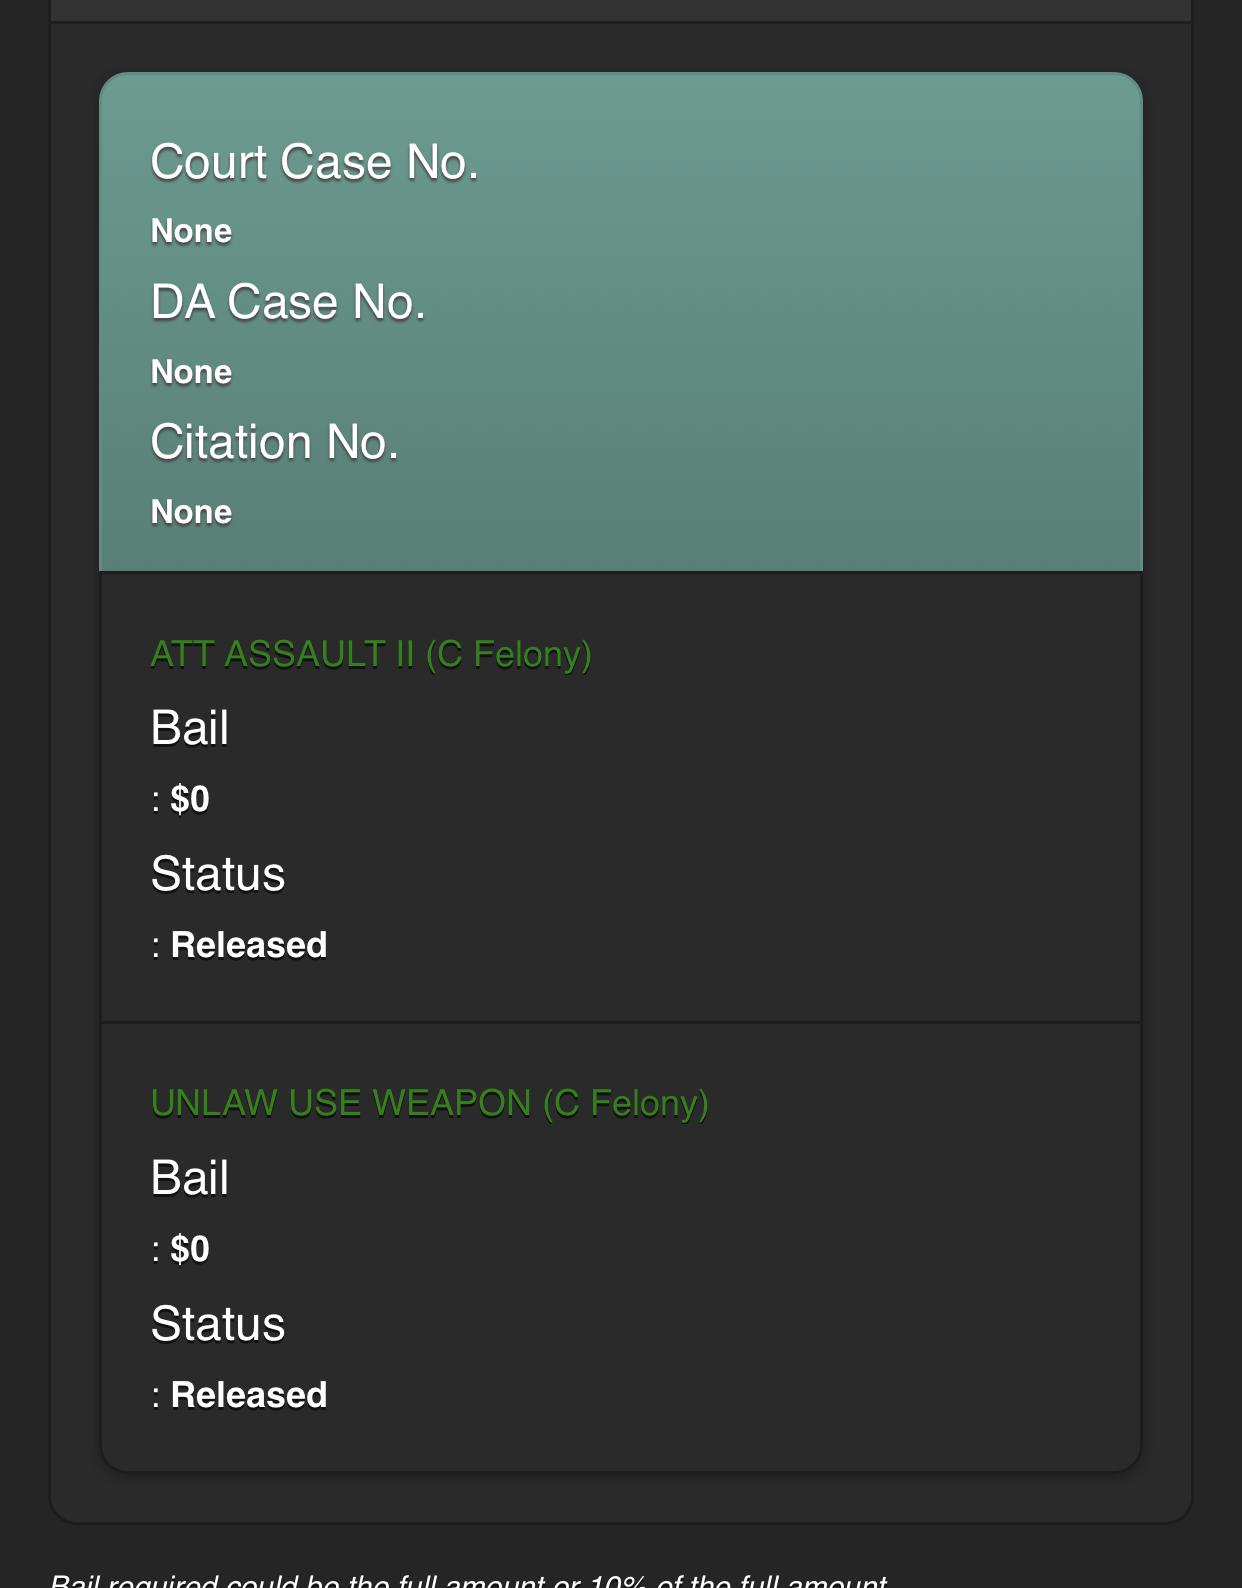Click the DA Case No. heading
The width and height of the screenshot is (1242, 1588).
(x=288, y=302)
